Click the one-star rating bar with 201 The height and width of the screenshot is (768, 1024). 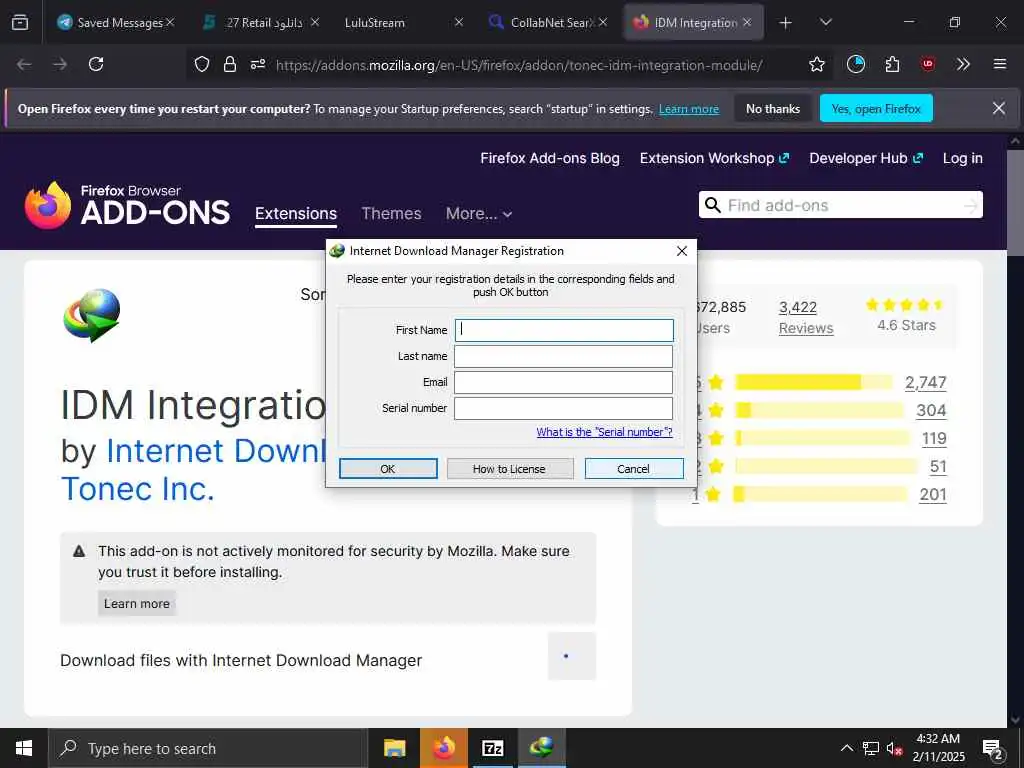pos(820,494)
